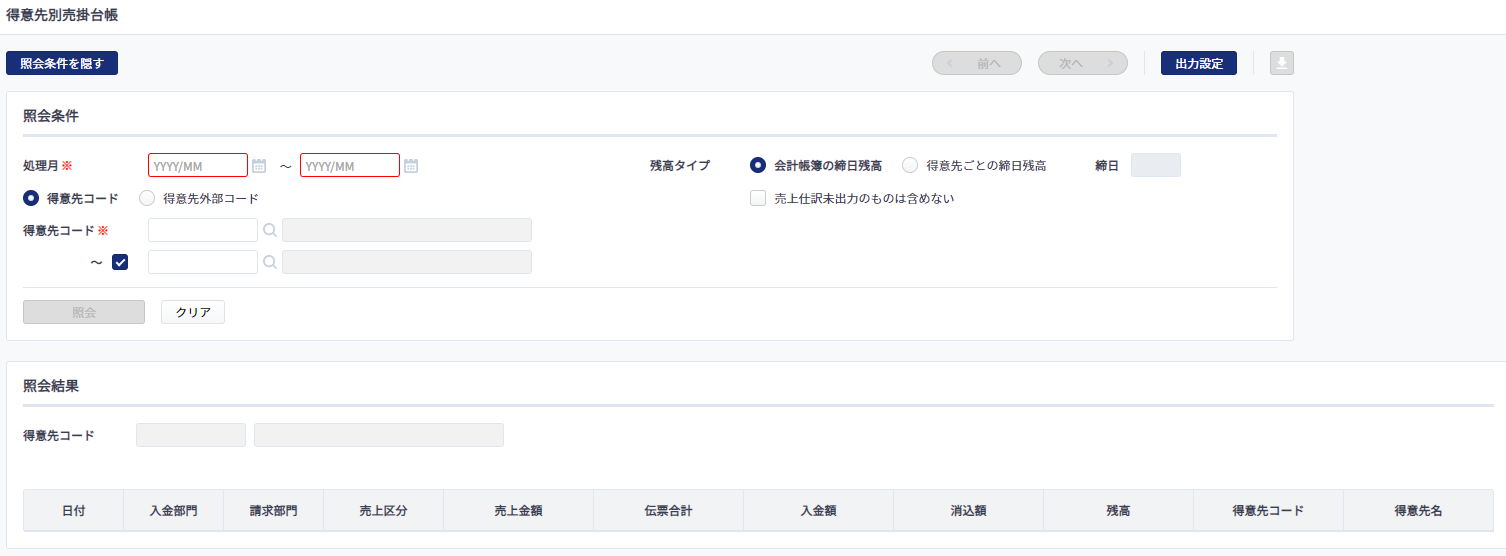Click 日付 column header
Image resolution: width=1506 pixels, height=556 pixels.
tap(73, 511)
